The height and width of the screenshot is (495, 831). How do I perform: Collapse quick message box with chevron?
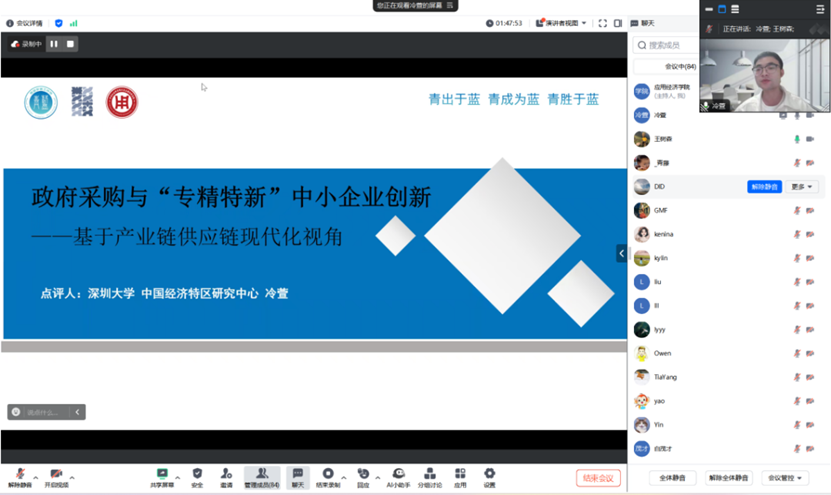click(77, 412)
